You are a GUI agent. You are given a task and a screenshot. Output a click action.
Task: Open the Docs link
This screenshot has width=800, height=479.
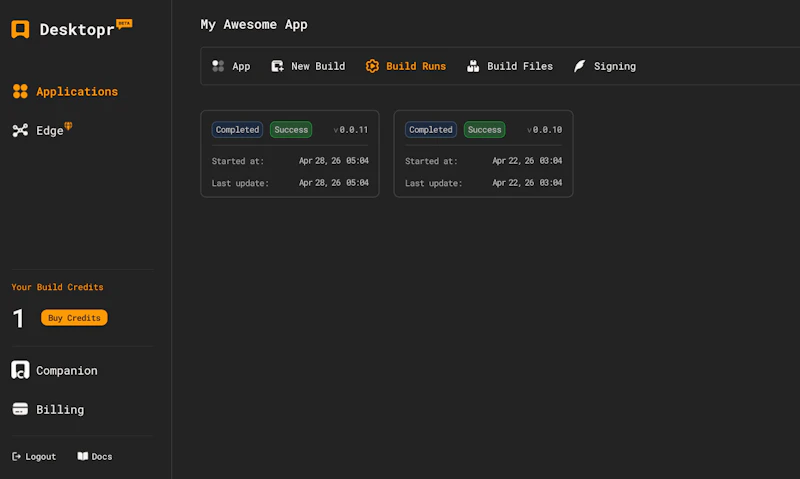[x=95, y=457]
